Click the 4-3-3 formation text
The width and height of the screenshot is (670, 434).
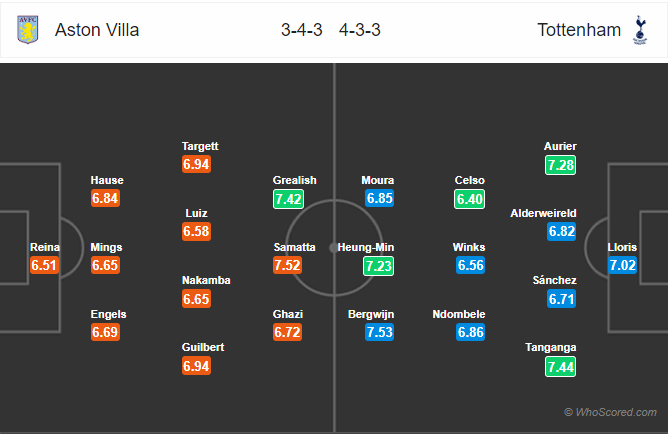[x=360, y=30]
